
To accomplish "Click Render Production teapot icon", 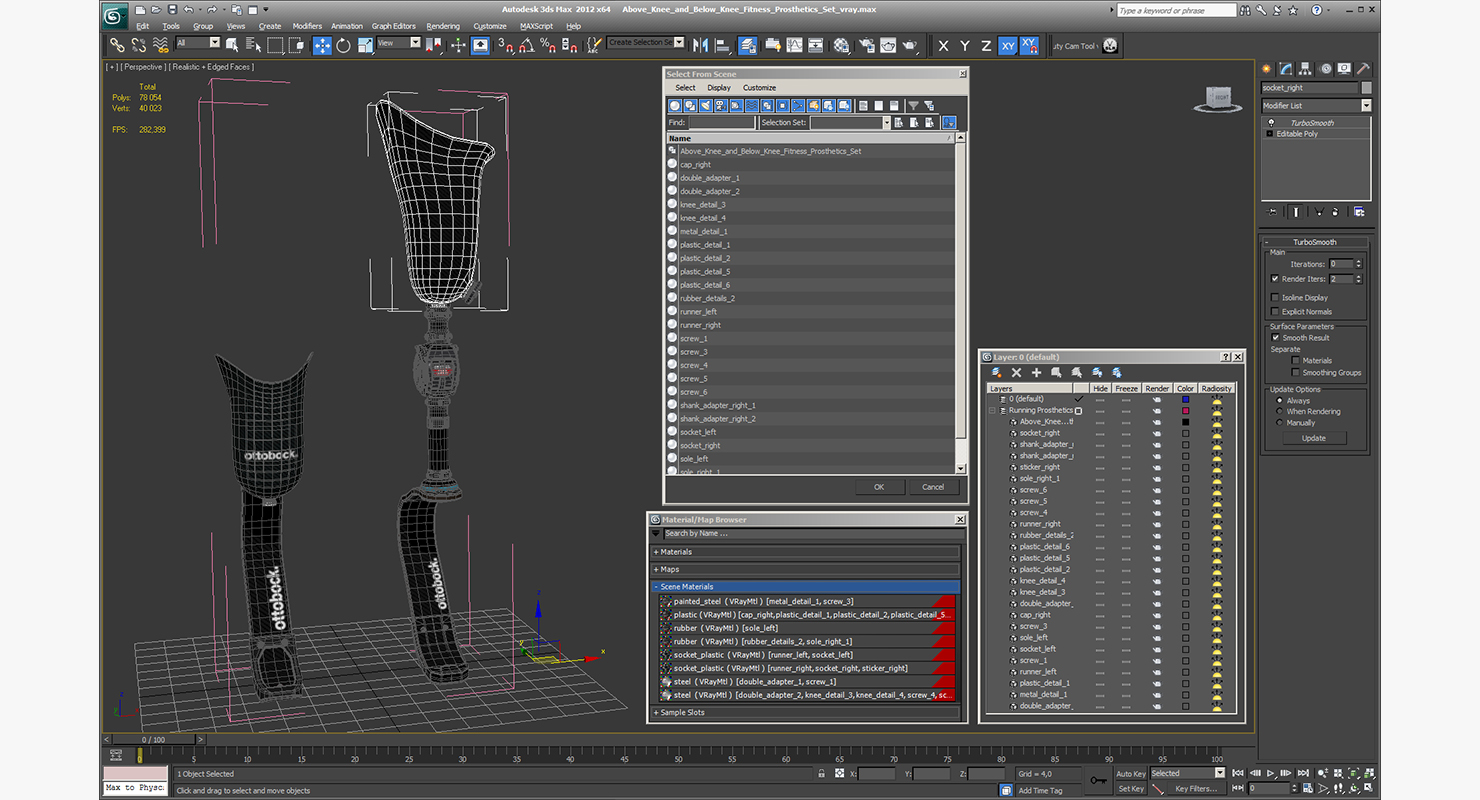I will pos(909,45).
